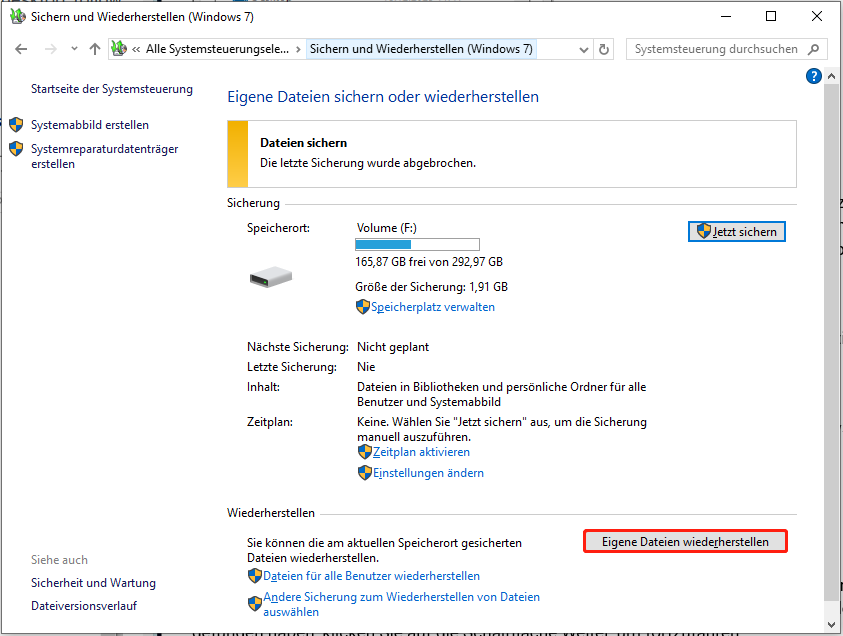Open 'Speicherplatz verwalten' link
Screen dimensions: 843x636
[433, 307]
